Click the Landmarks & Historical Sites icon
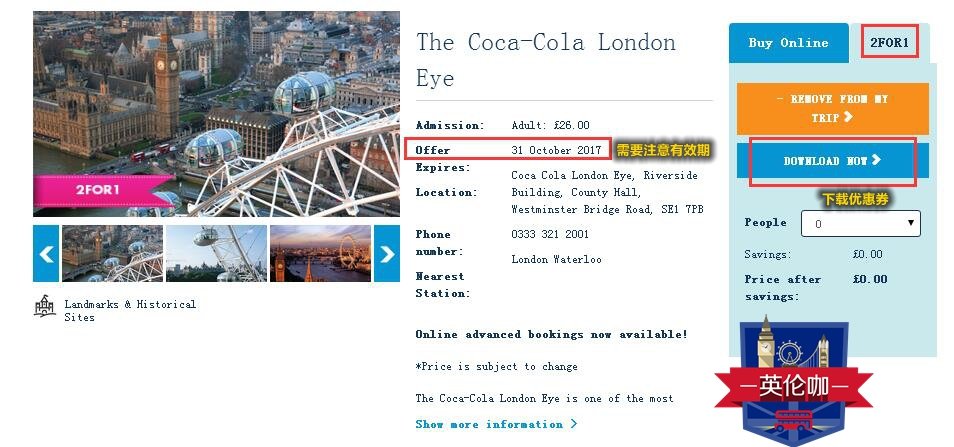This screenshot has height=447, width=954. click(45, 308)
